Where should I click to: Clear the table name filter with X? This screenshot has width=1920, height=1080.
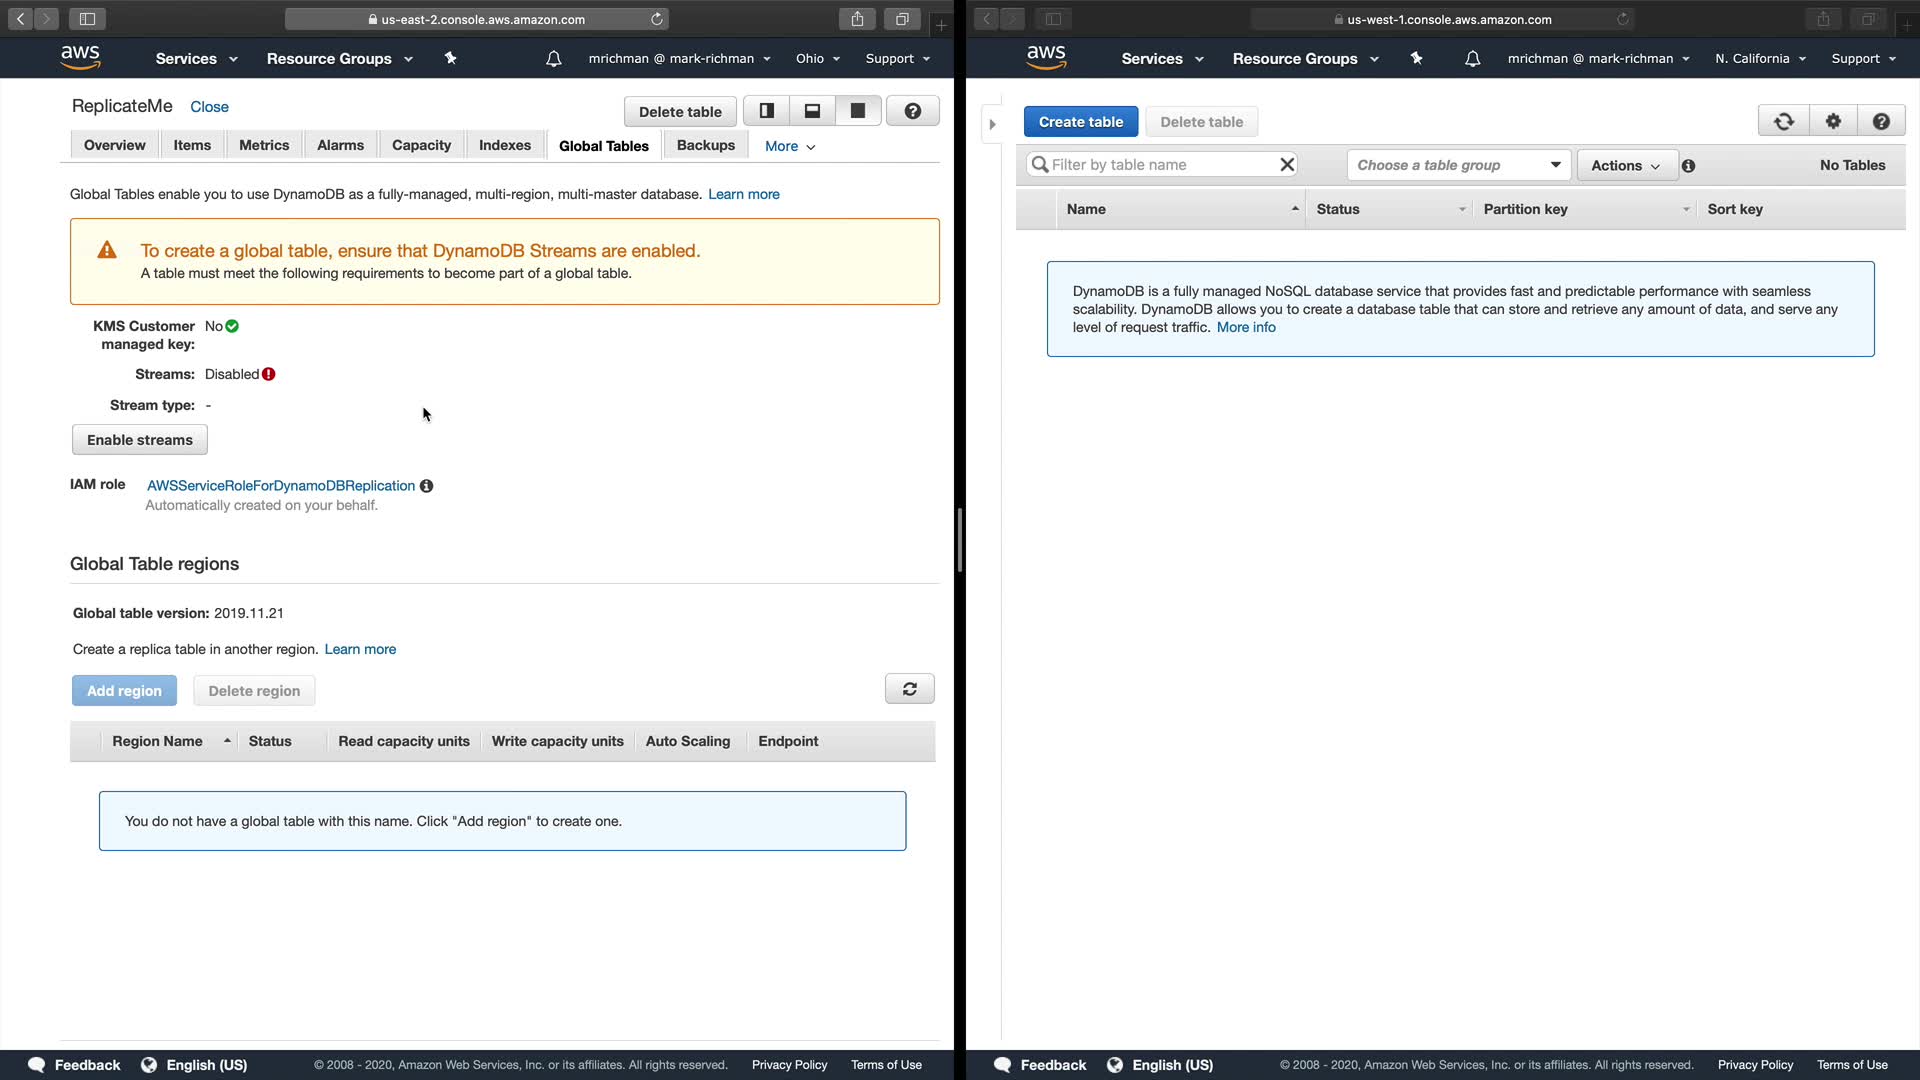click(1287, 165)
